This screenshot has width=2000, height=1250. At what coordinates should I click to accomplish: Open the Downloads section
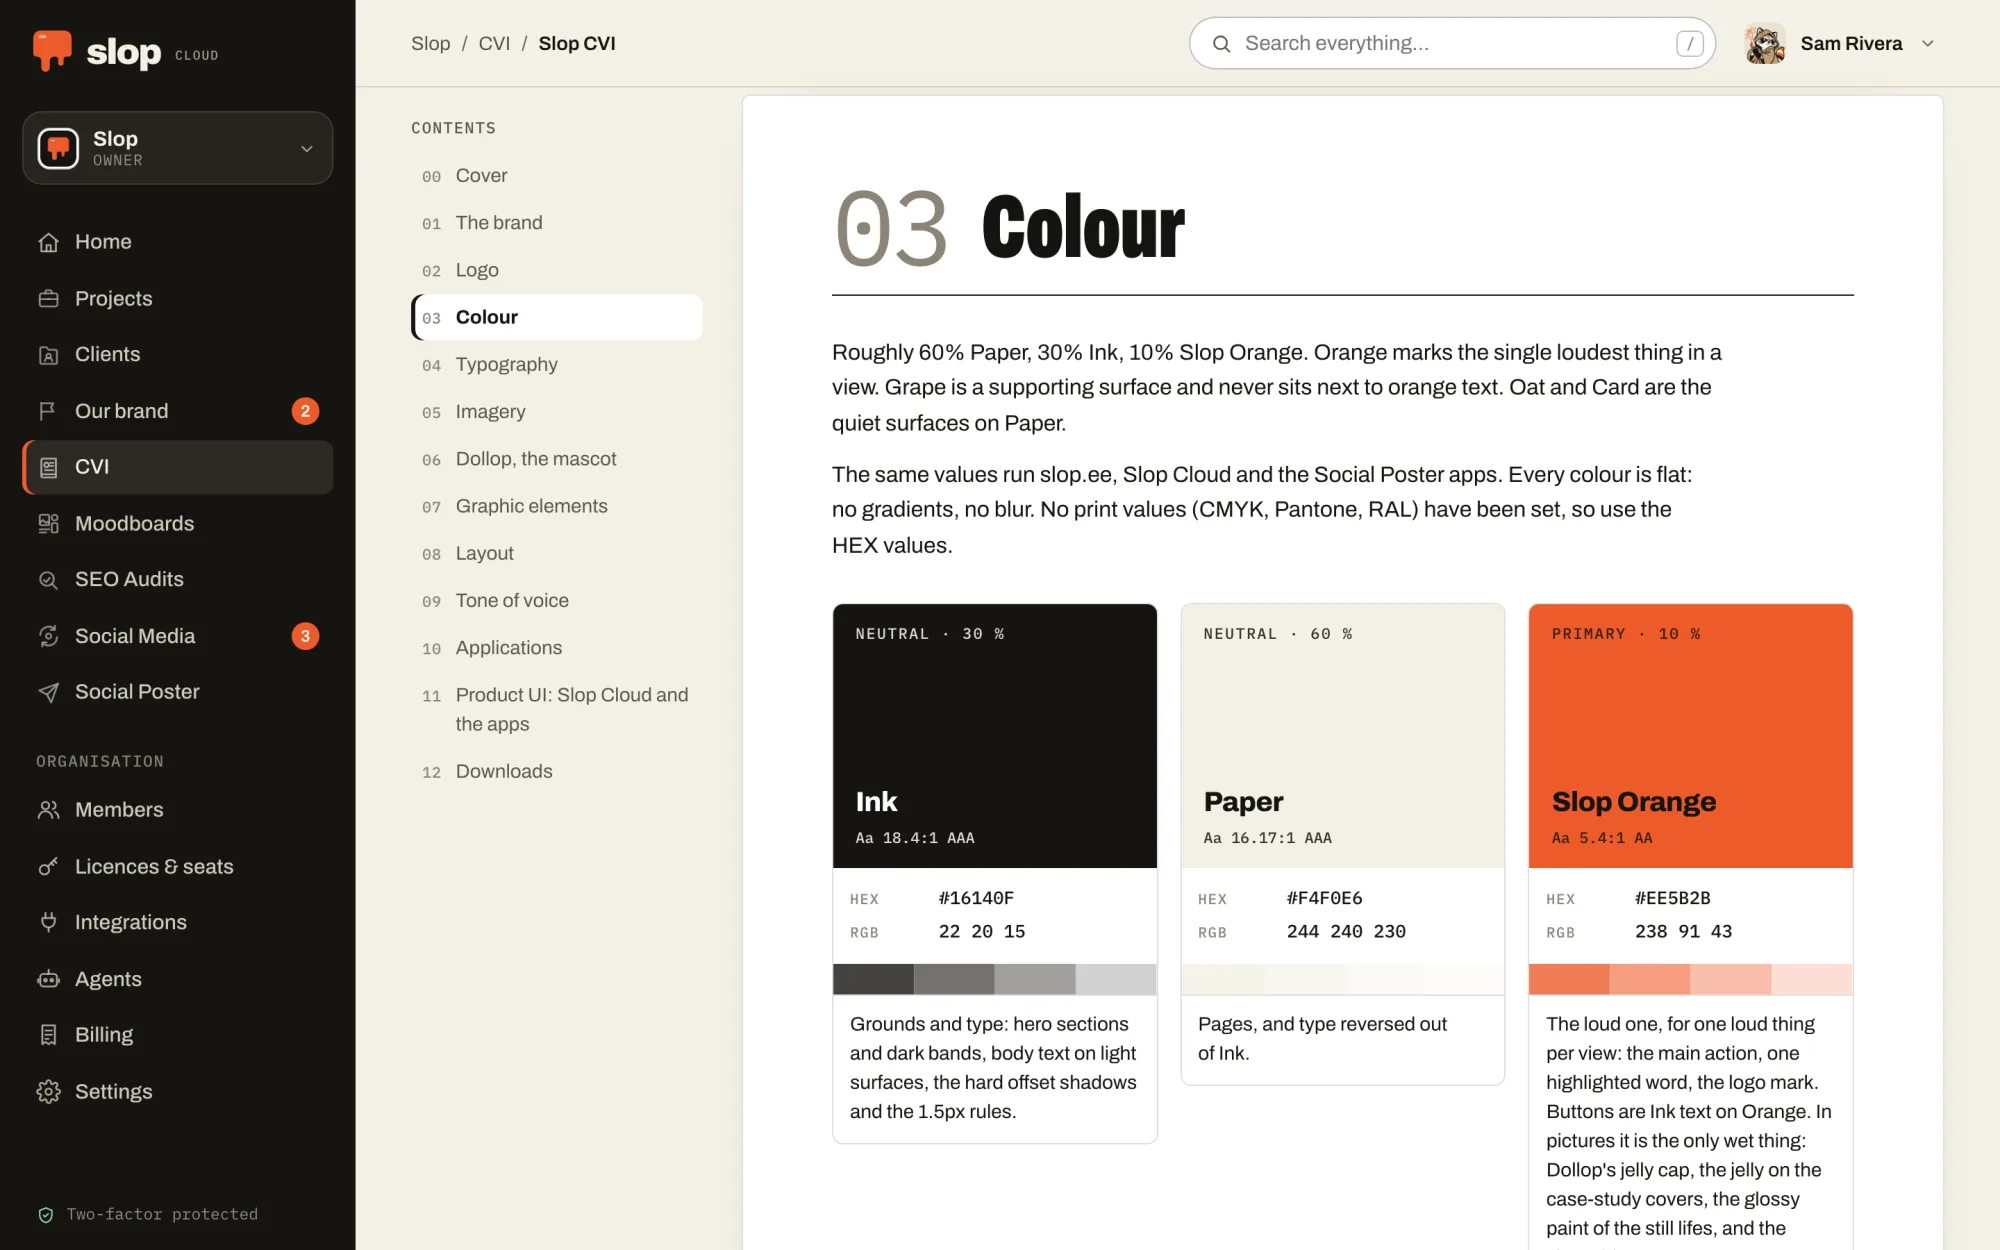pyautogui.click(x=556, y=772)
